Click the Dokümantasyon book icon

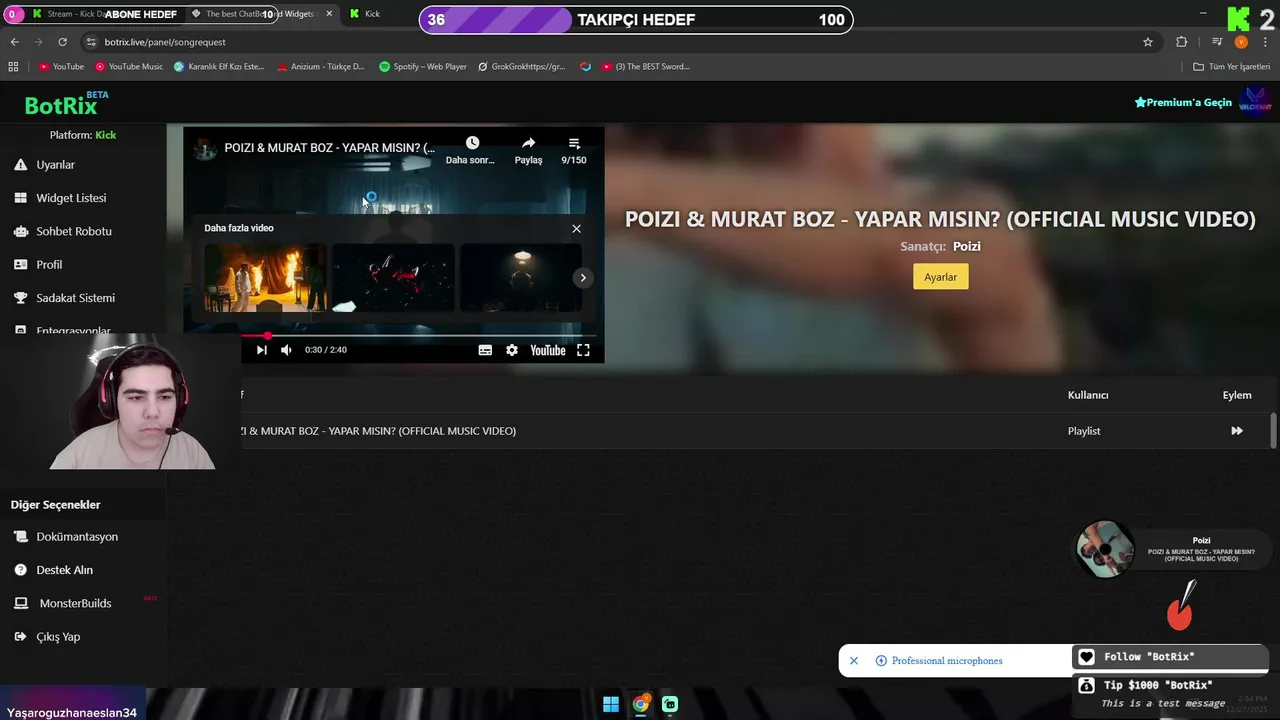[20, 537]
